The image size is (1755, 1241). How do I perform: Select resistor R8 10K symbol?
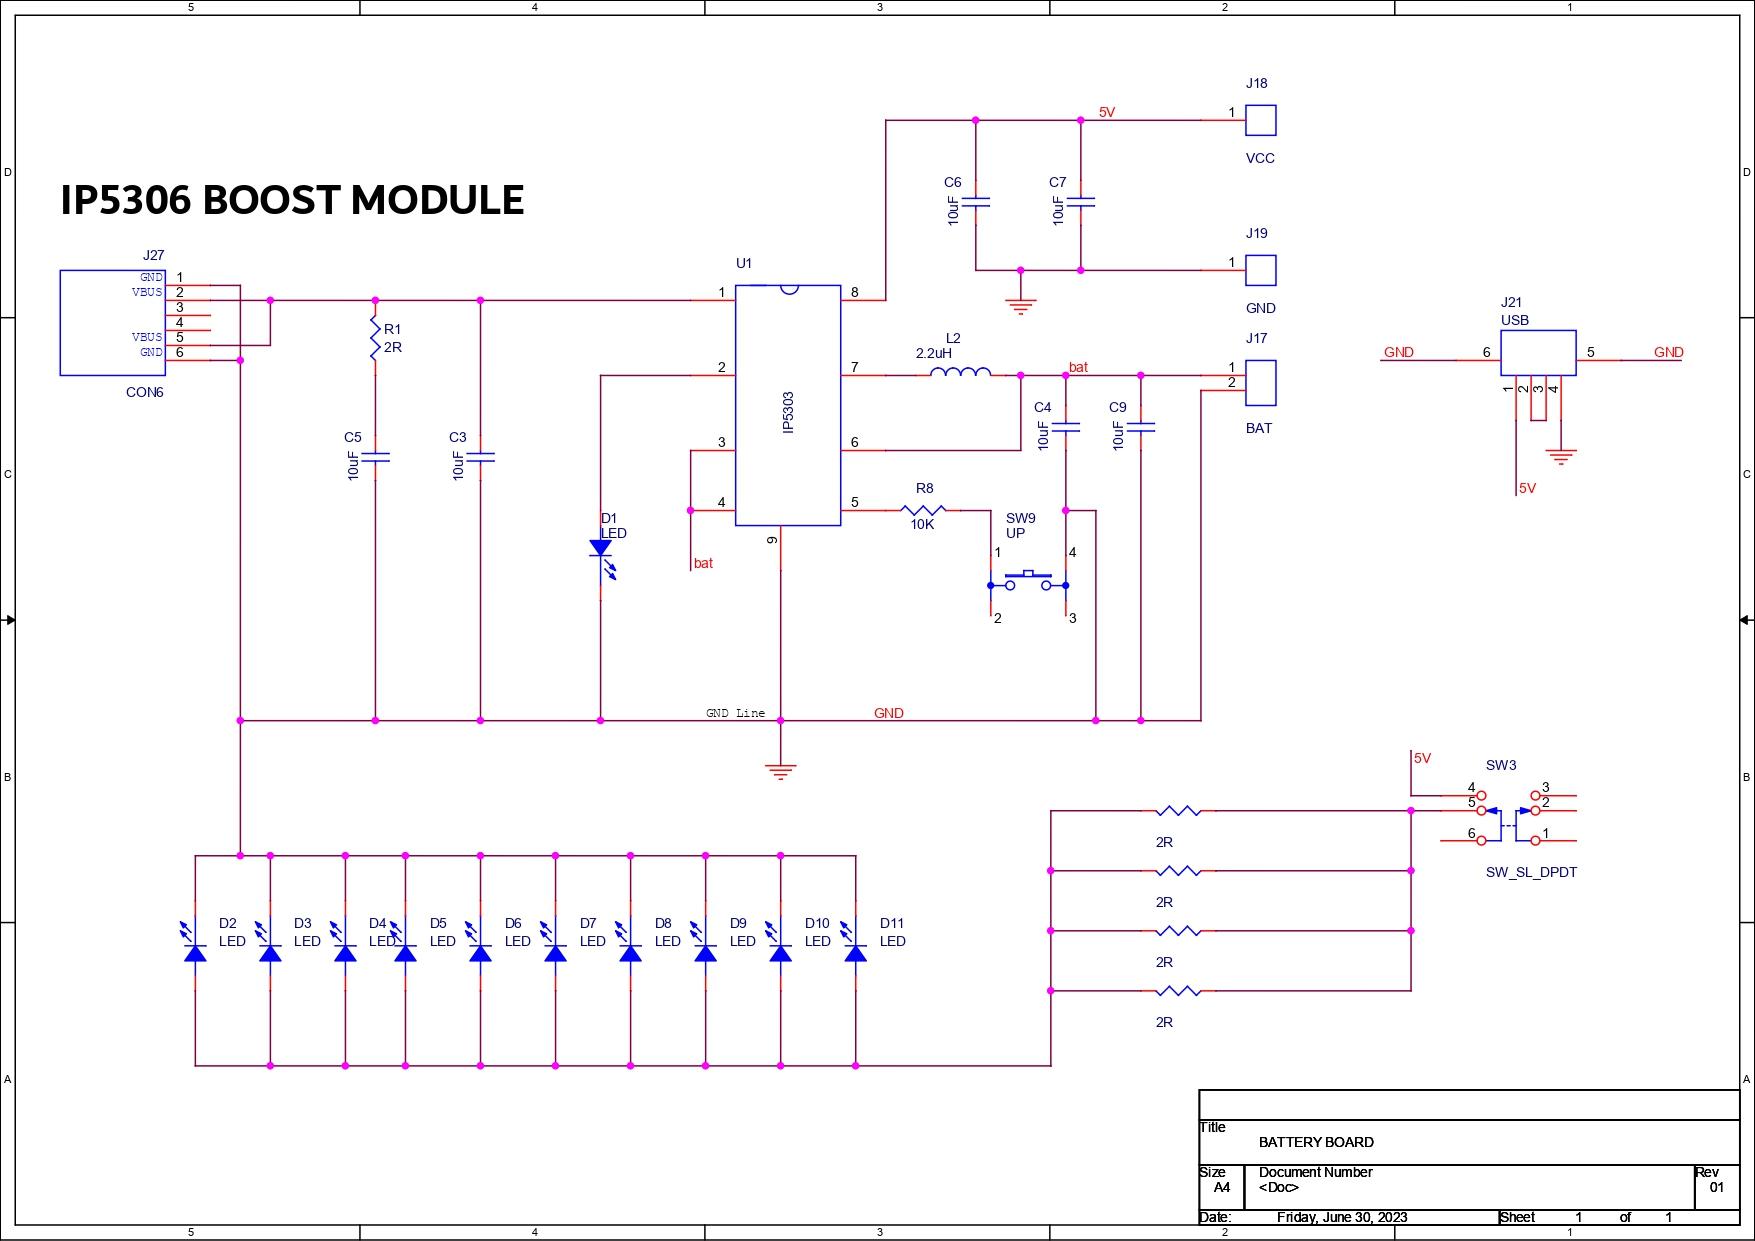[924, 510]
